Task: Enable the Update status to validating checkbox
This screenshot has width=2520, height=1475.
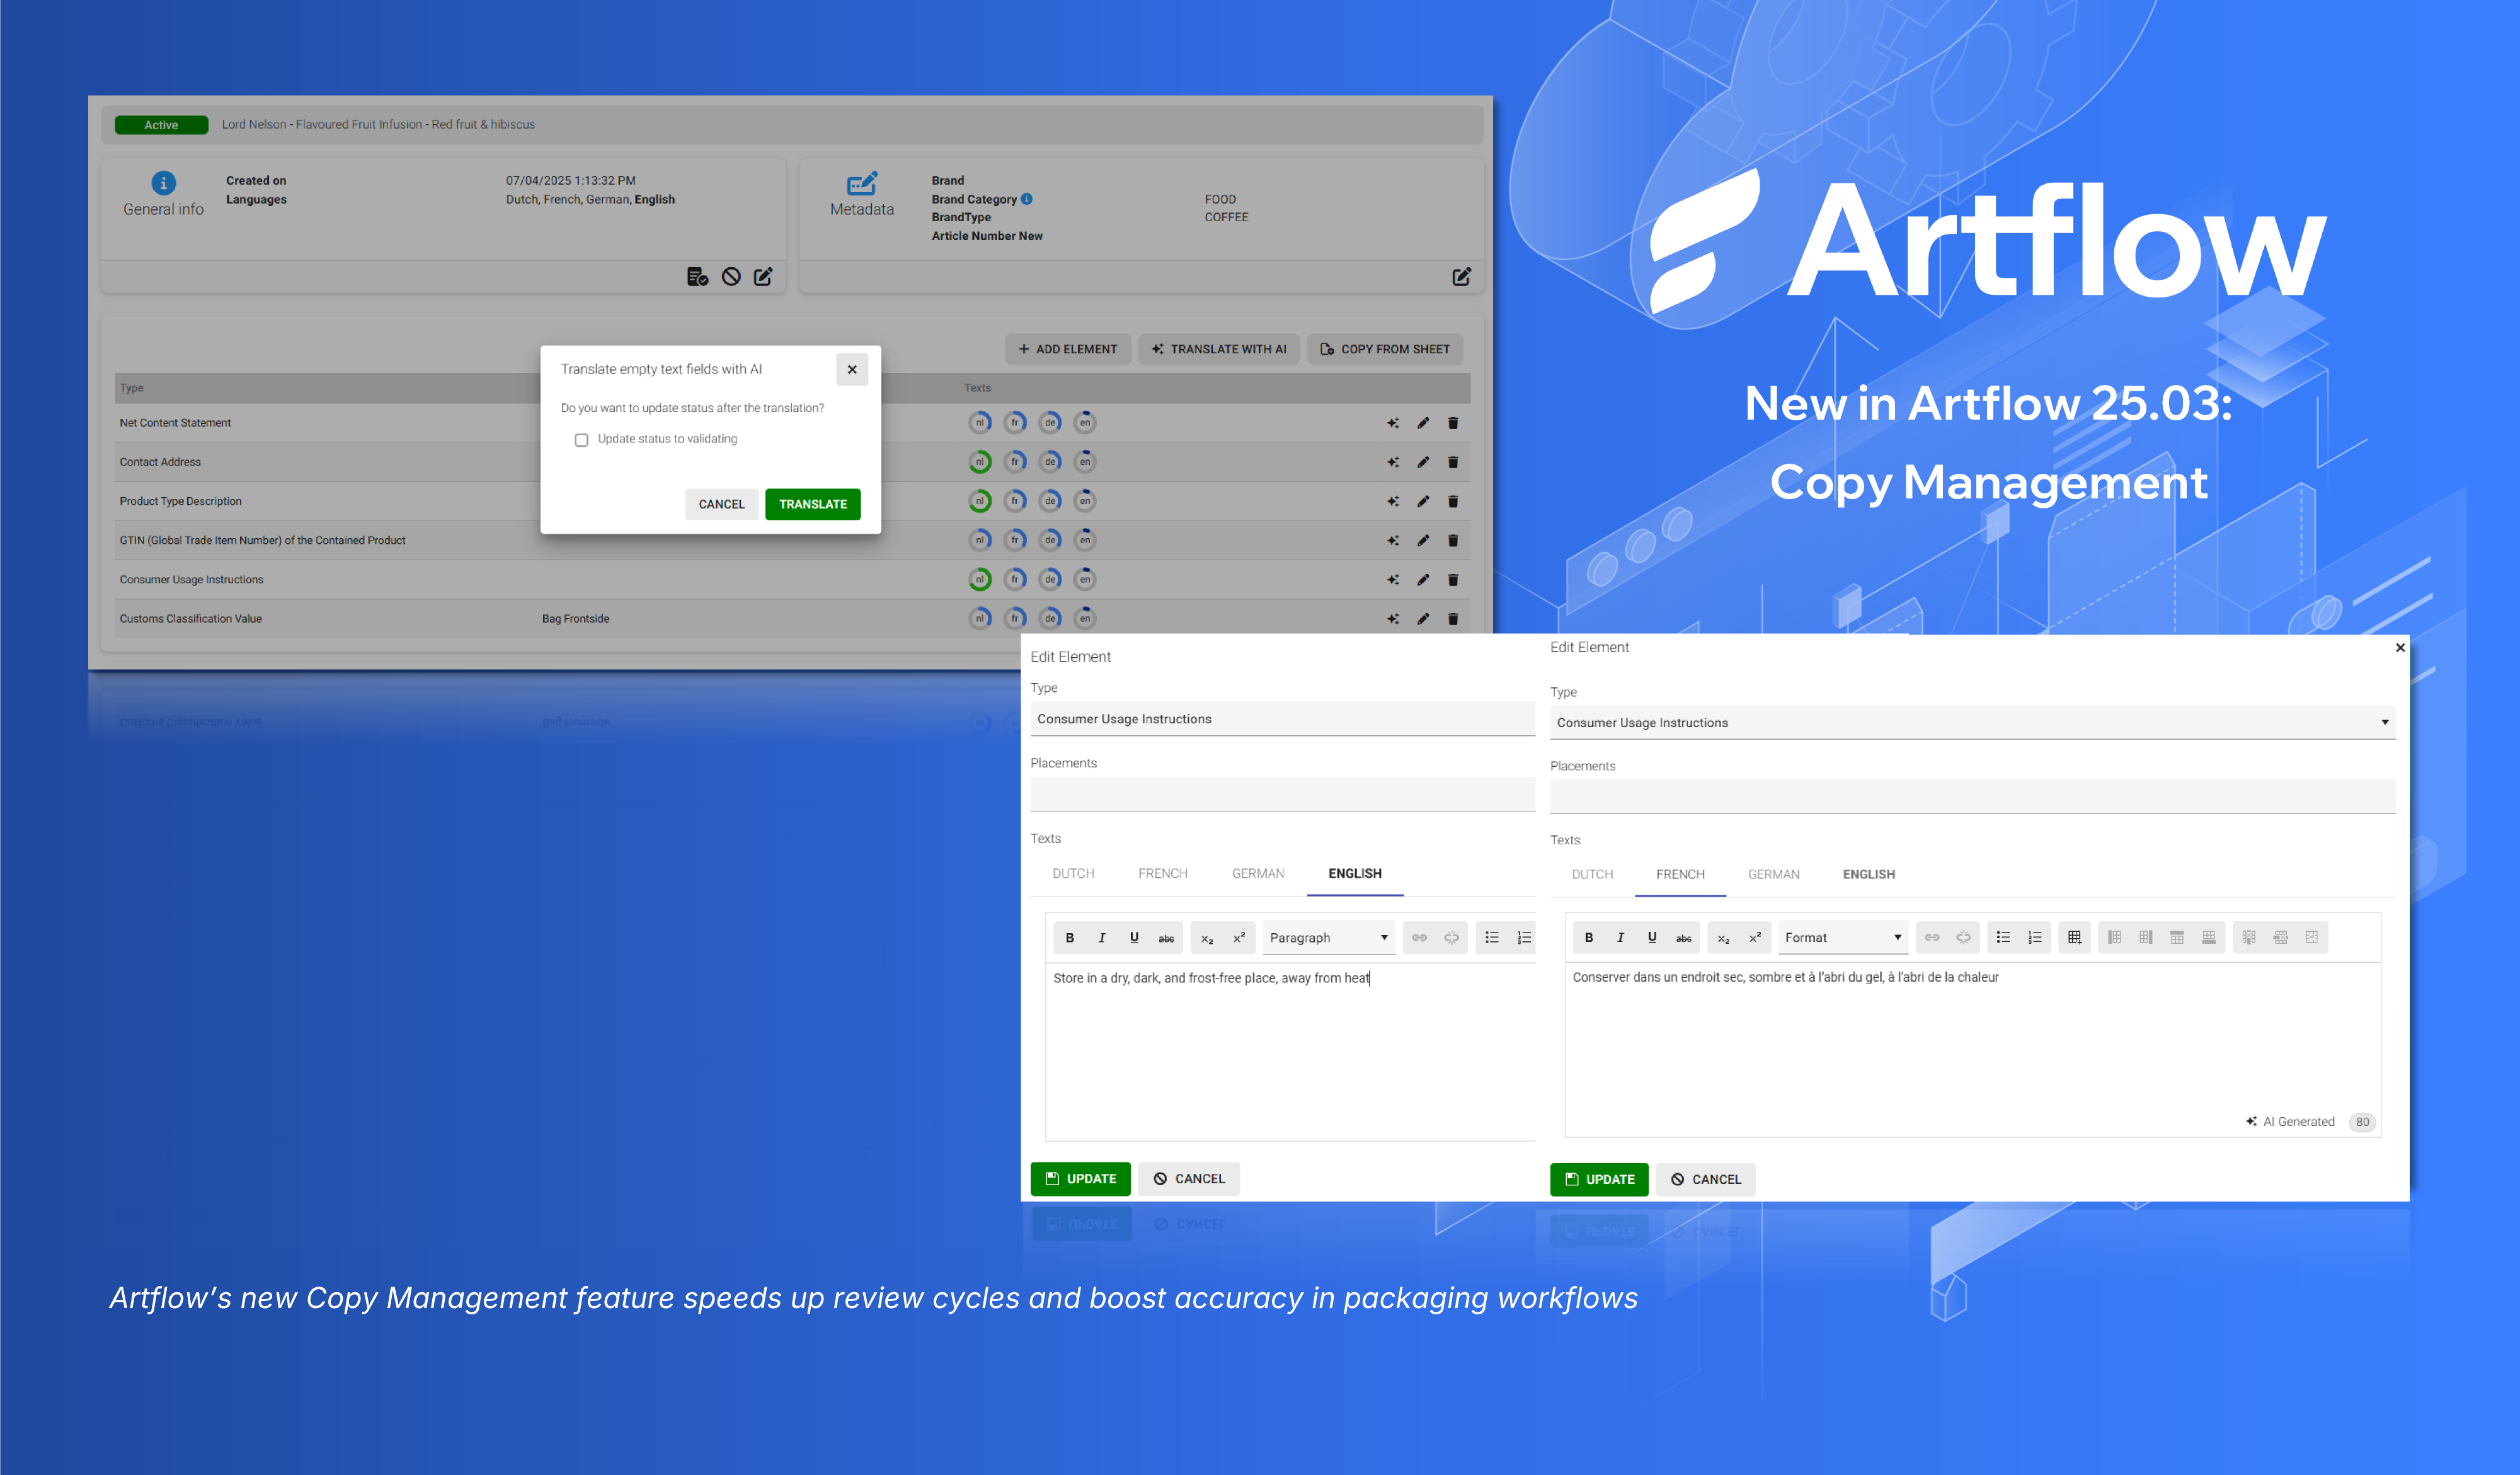Action: click(581, 439)
